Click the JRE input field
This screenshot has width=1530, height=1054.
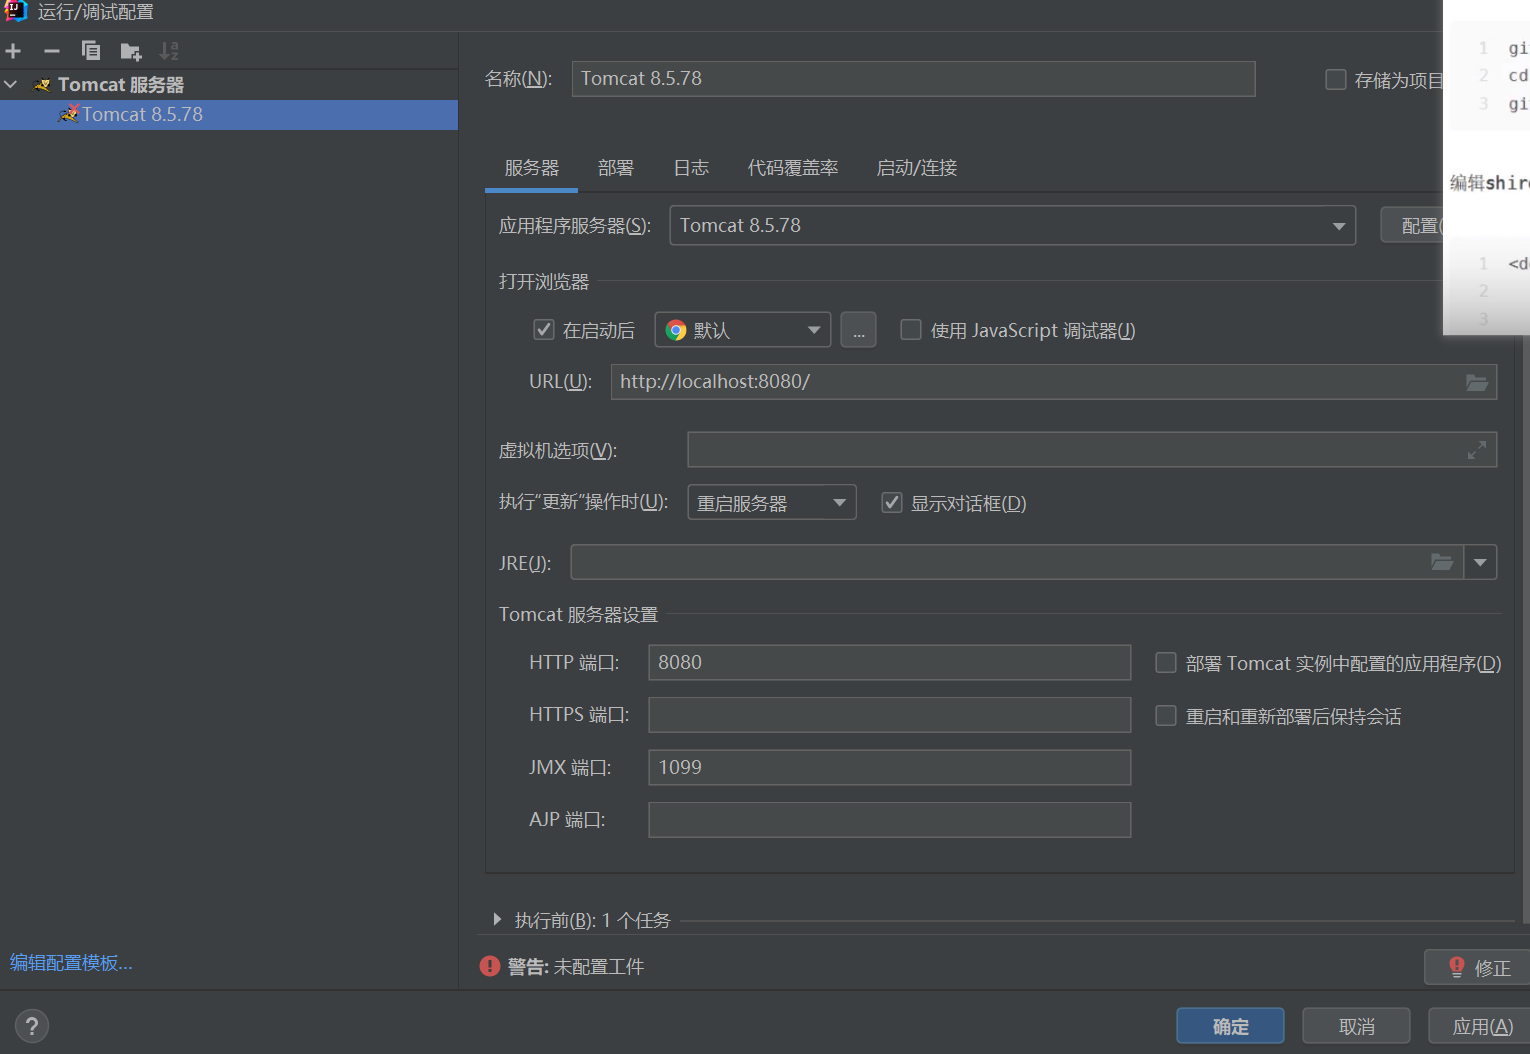click(x=1017, y=562)
